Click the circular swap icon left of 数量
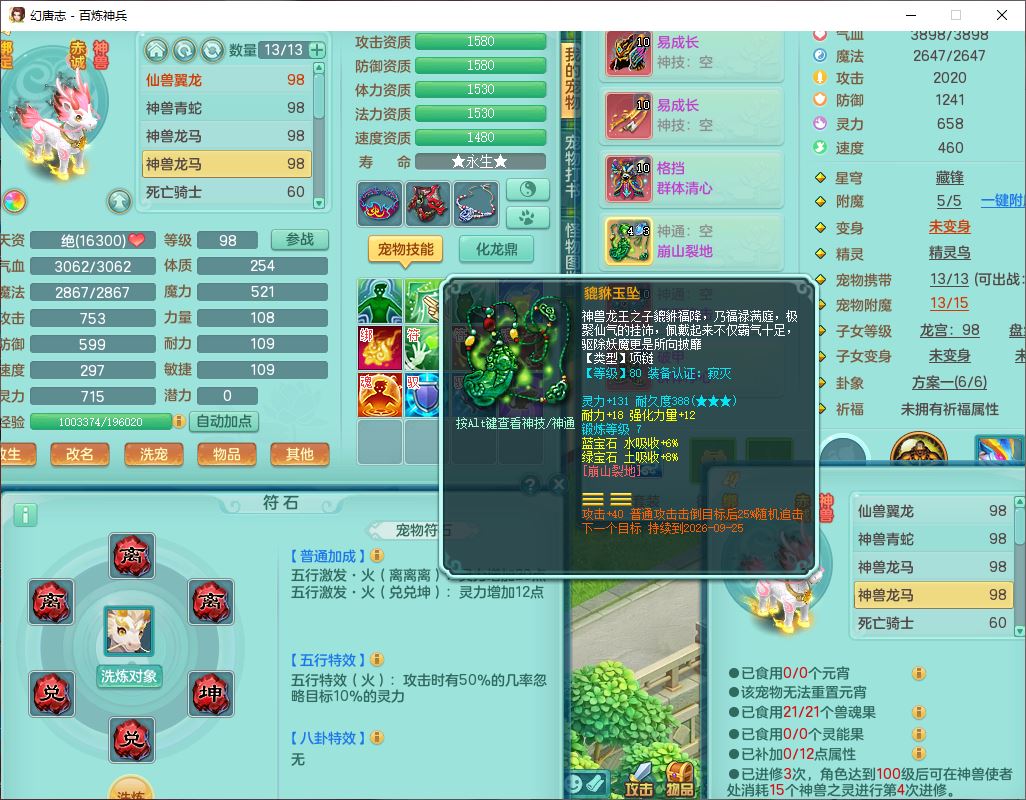The image size is (1026, 800). 213,50
